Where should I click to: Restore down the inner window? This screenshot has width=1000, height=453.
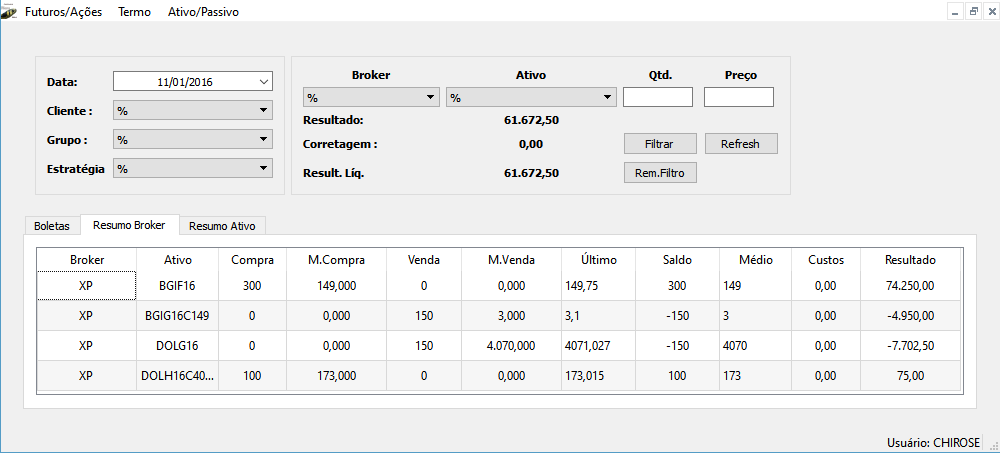[973, 11]
